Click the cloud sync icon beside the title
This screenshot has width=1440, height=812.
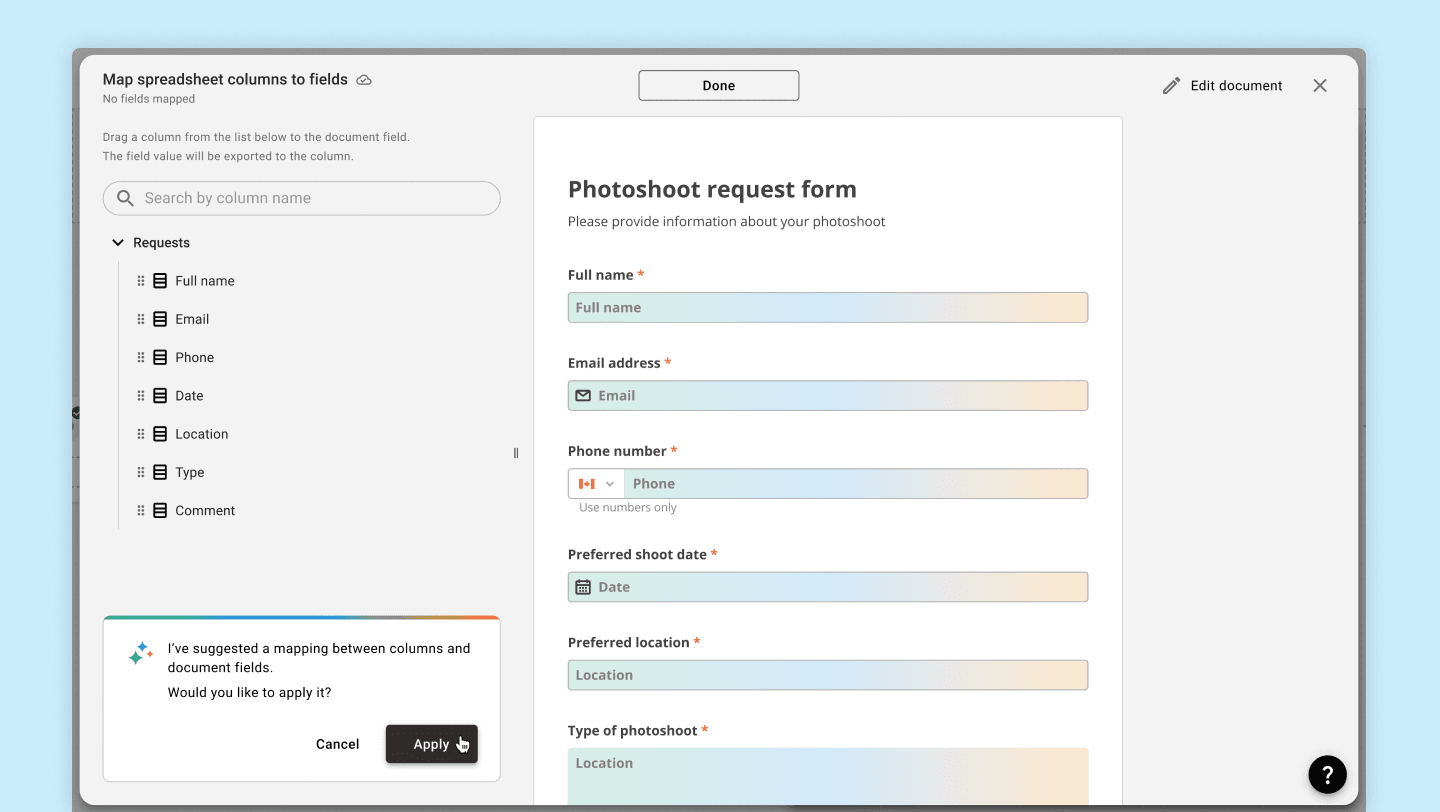click(x=364, y=80)
